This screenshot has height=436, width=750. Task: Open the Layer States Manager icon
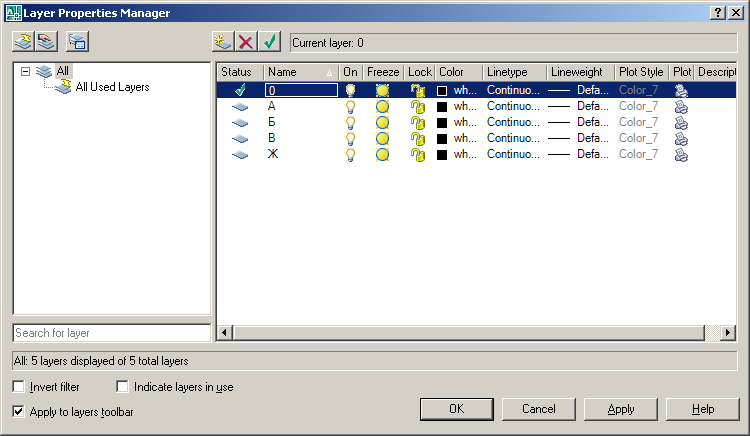pyautogui.click(x=77, y=42)
